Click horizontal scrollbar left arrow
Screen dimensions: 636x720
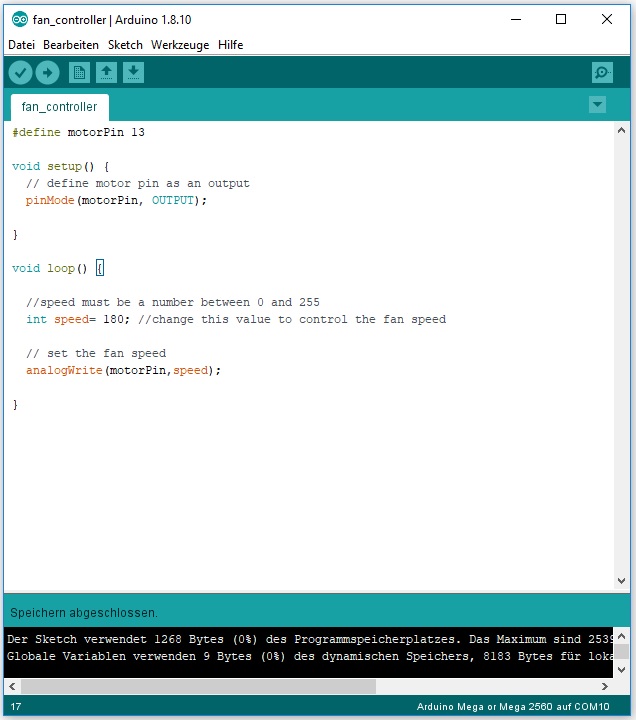pos(12,686)
